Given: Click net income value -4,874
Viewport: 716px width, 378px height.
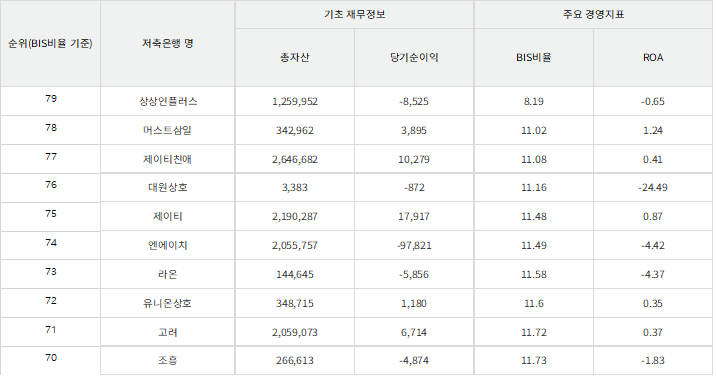Looking at the screenshot, I should (x=414, y=361).
